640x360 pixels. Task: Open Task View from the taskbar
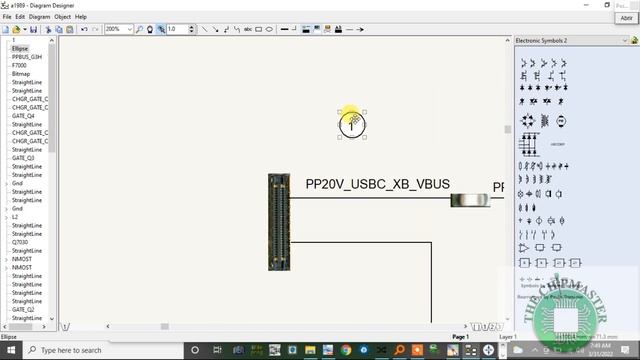point(217,350)
